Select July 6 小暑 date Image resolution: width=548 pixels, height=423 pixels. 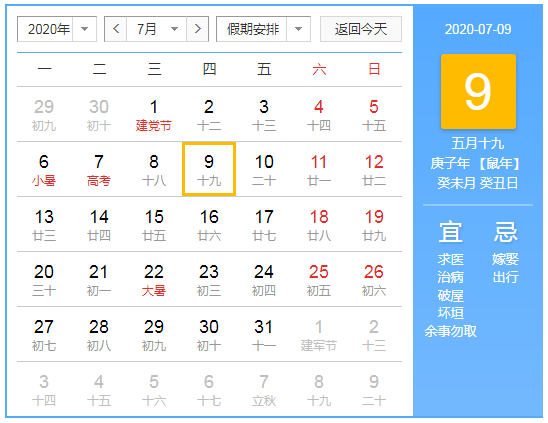44,170
